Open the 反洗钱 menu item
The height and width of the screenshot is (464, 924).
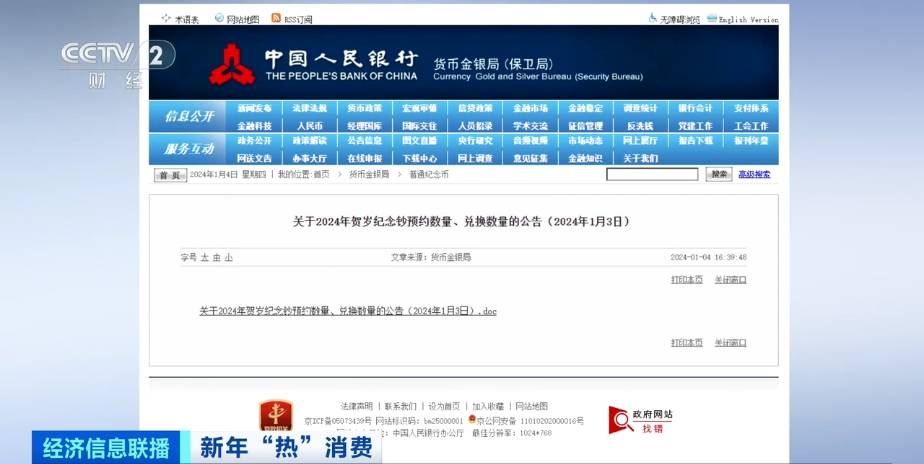click(641, 126)
